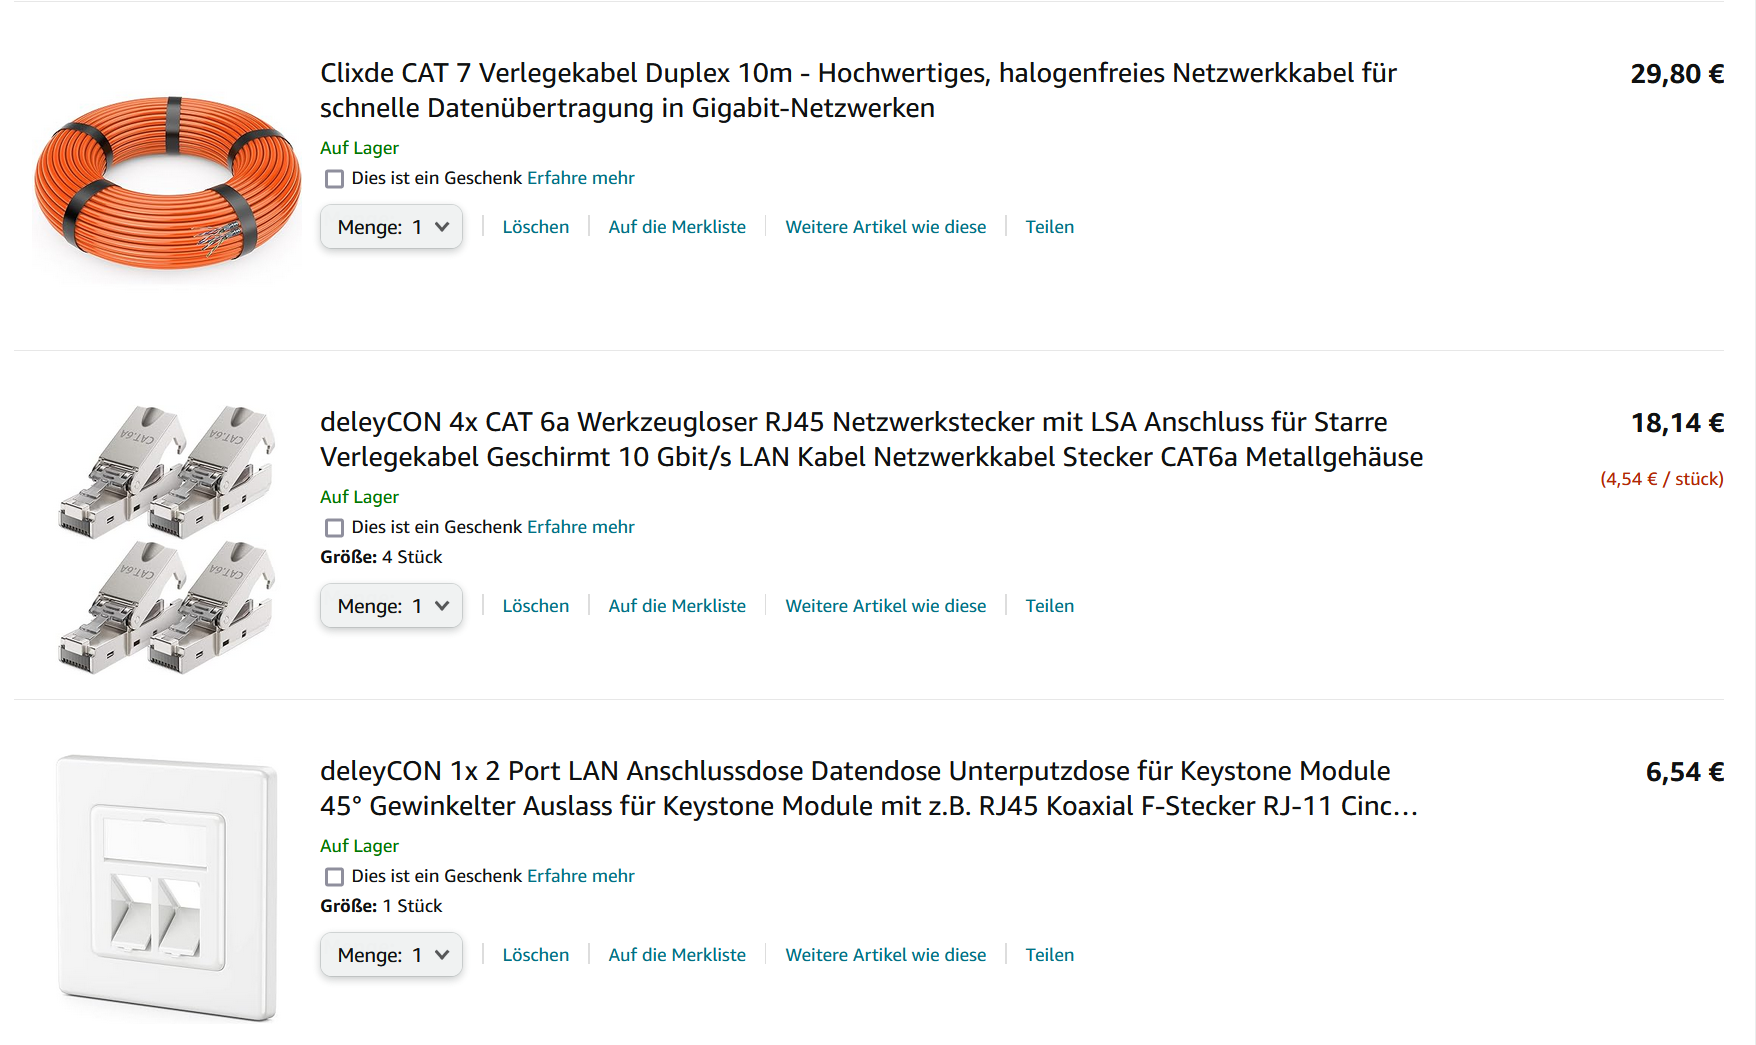Move the Clixde cable to the Merkliste
This screenshot has height=1045, width=1756.
click(677, 227)
